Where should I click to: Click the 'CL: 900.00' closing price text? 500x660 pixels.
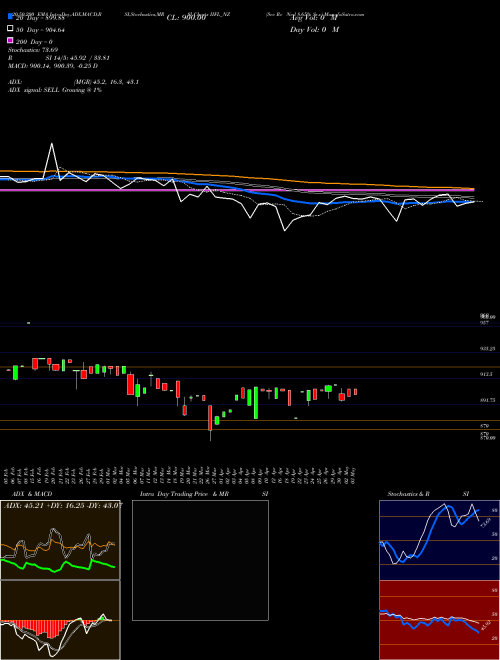point(186,18)
